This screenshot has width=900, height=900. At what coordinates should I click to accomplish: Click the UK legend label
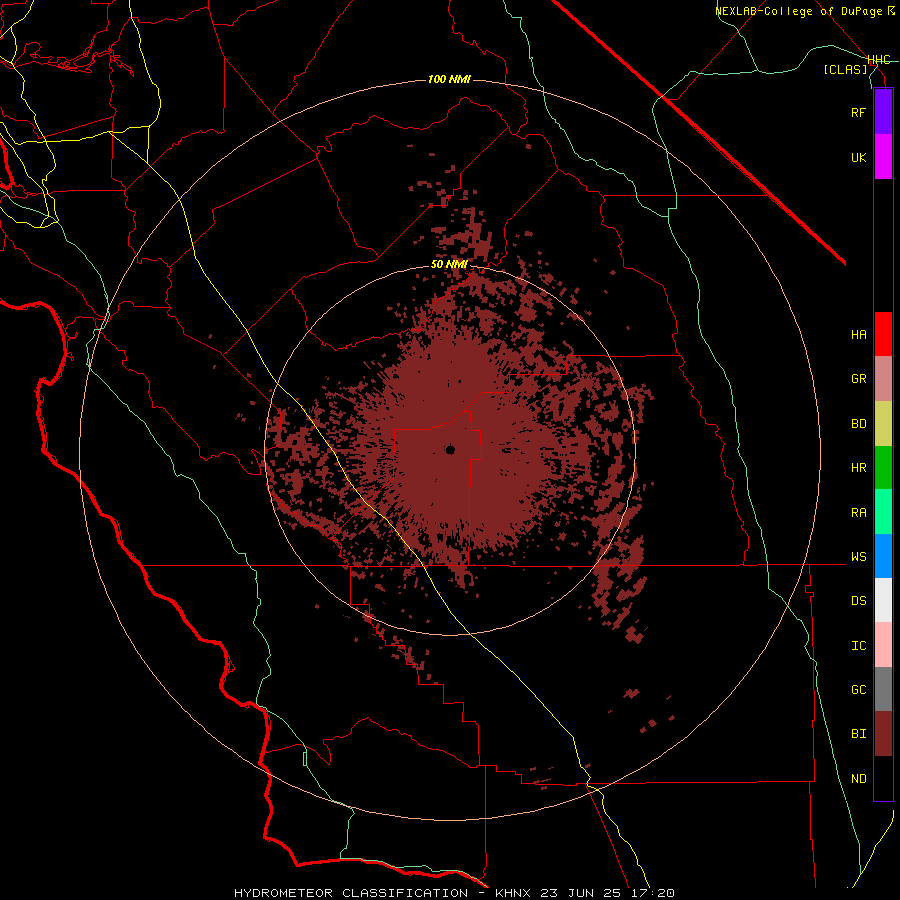(858, 157)
